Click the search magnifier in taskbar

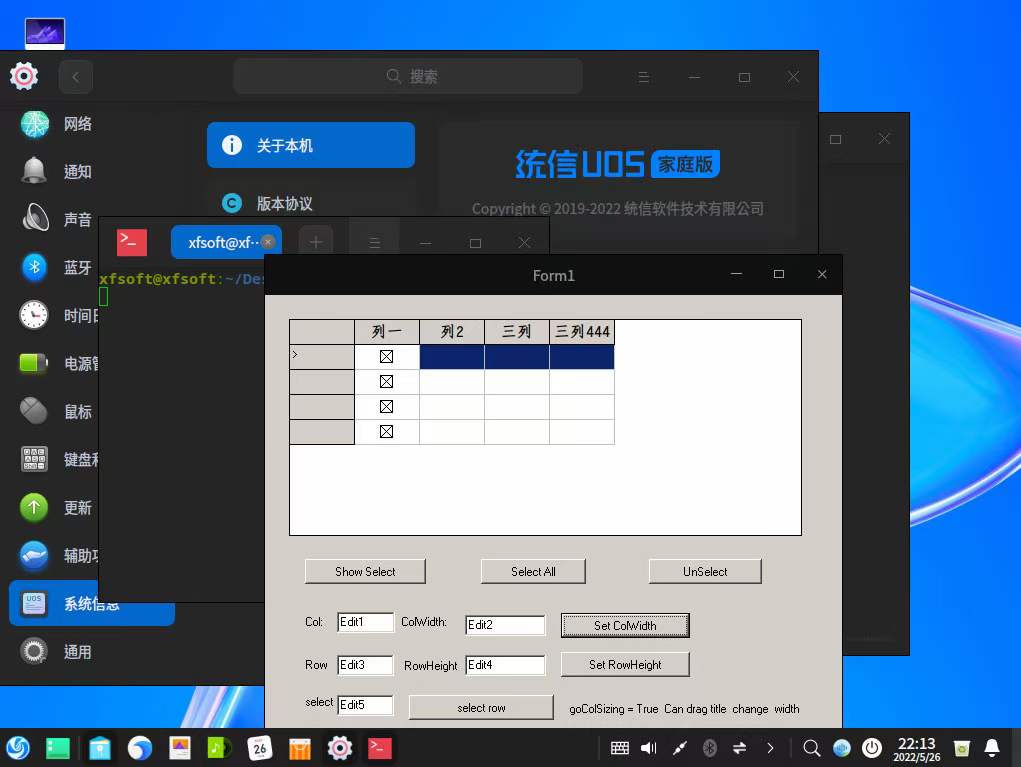pyautogui.click(x=811, y=748)
